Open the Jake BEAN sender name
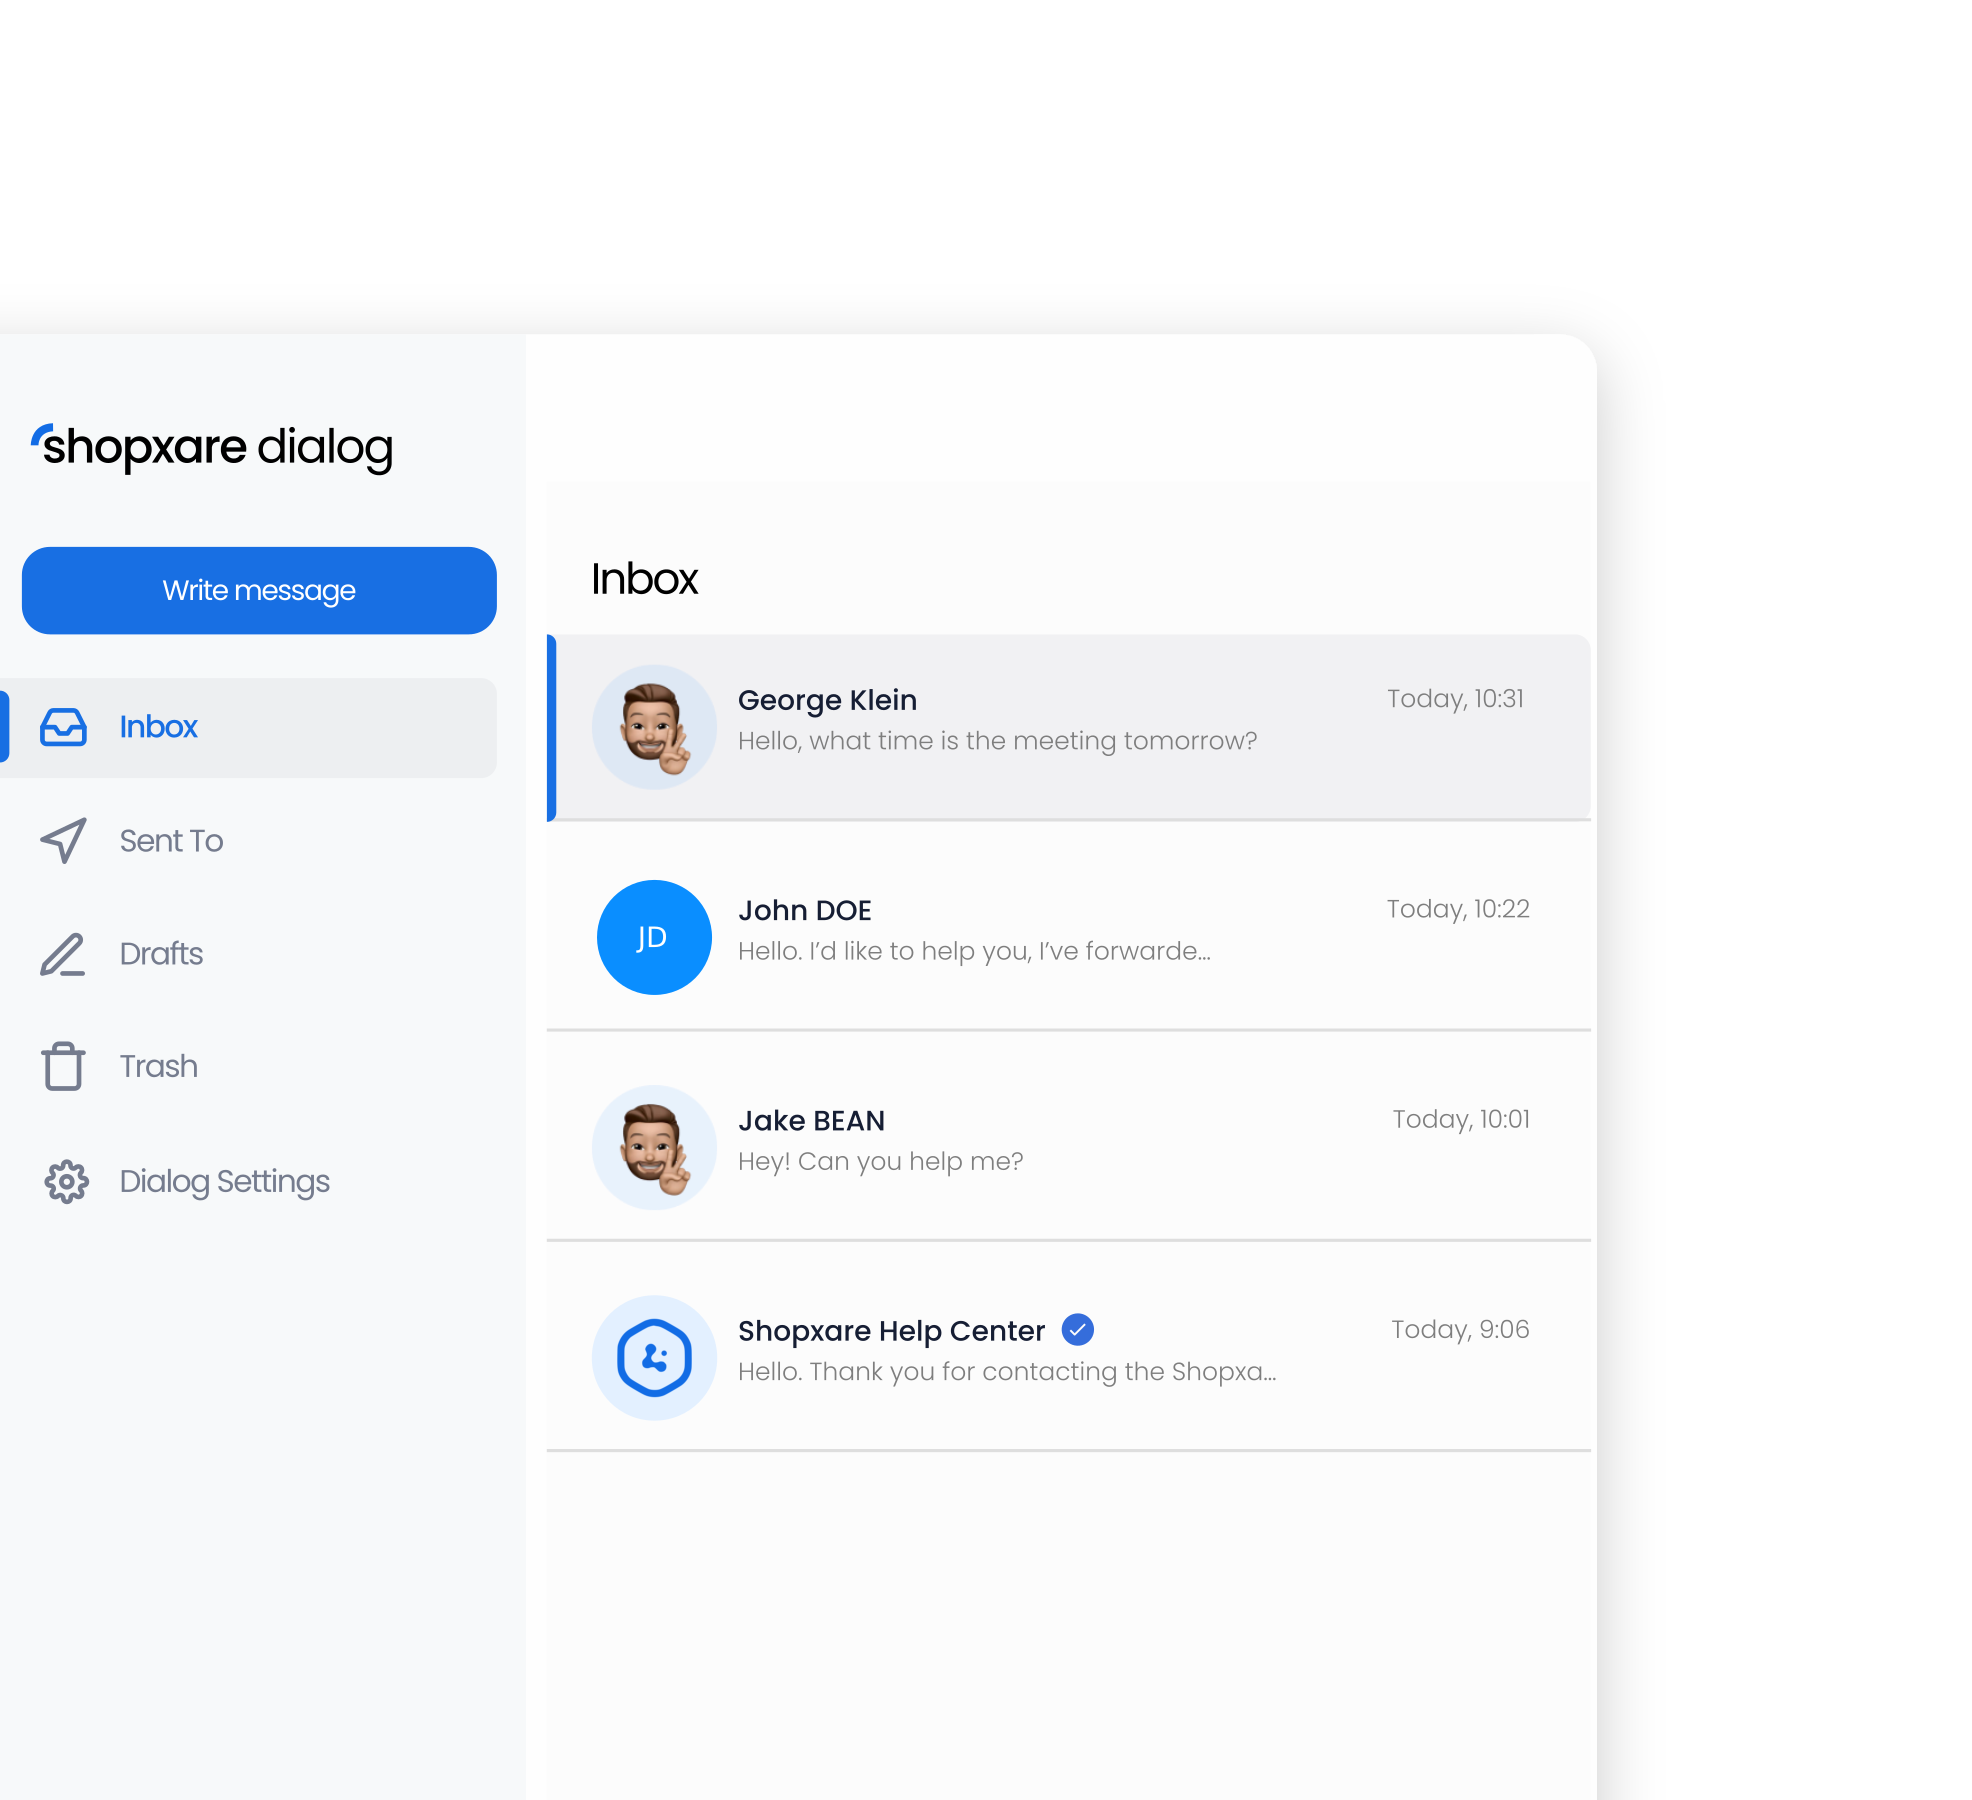The height and width of the screenshot is (1800, 1972). [x=811, y=1121]
